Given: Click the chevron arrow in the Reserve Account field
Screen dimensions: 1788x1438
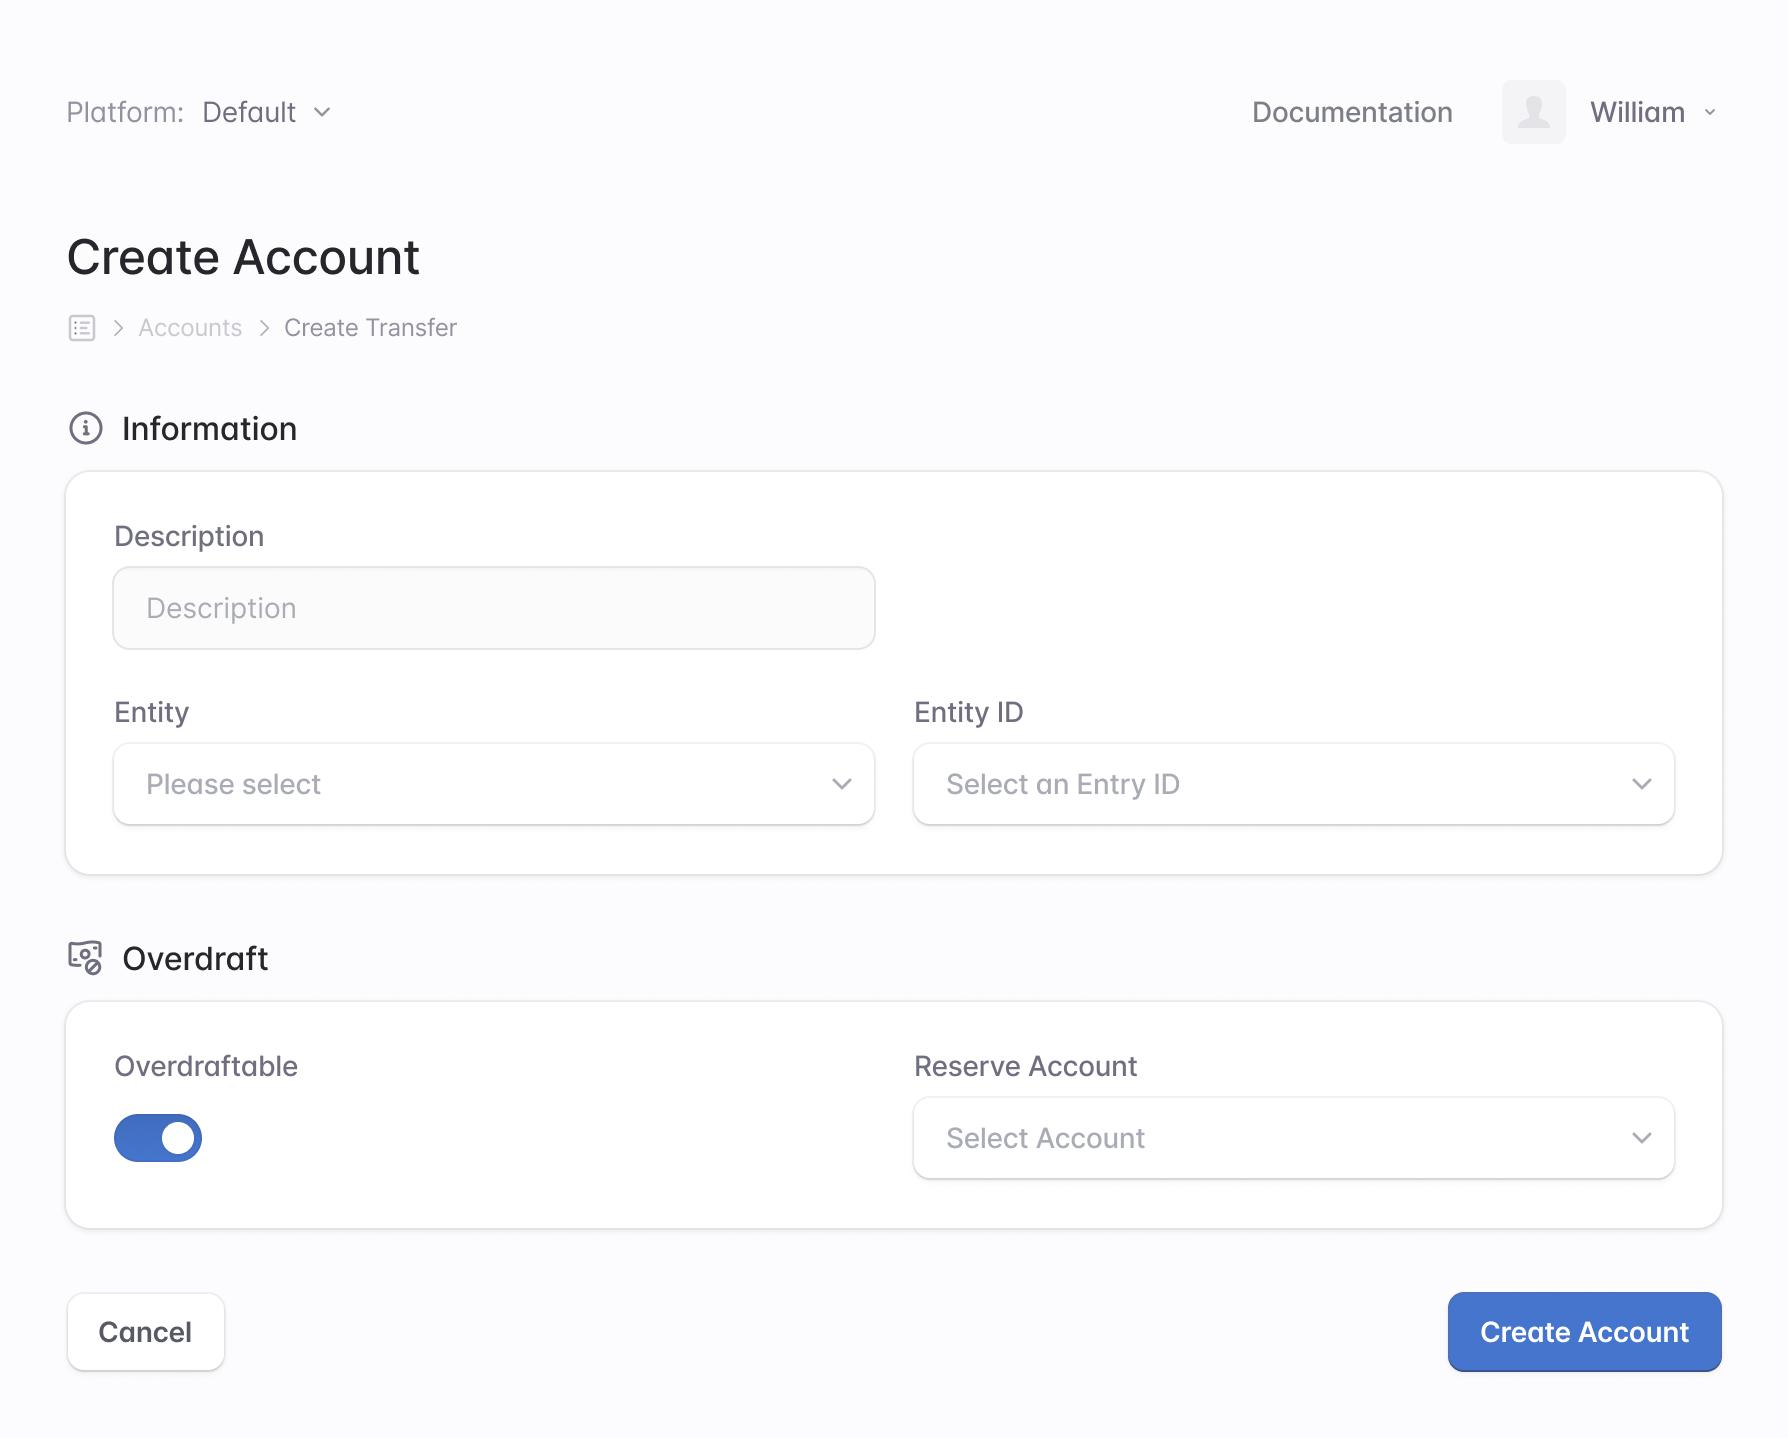Looking at the screenshot, I should pos(1641,1138).
